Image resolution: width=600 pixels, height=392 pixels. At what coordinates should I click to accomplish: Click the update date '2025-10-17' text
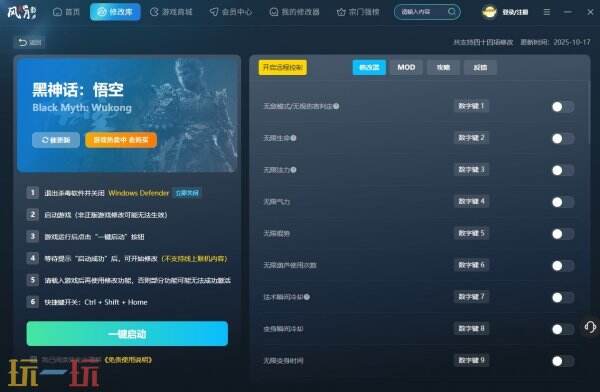(572, 42)
